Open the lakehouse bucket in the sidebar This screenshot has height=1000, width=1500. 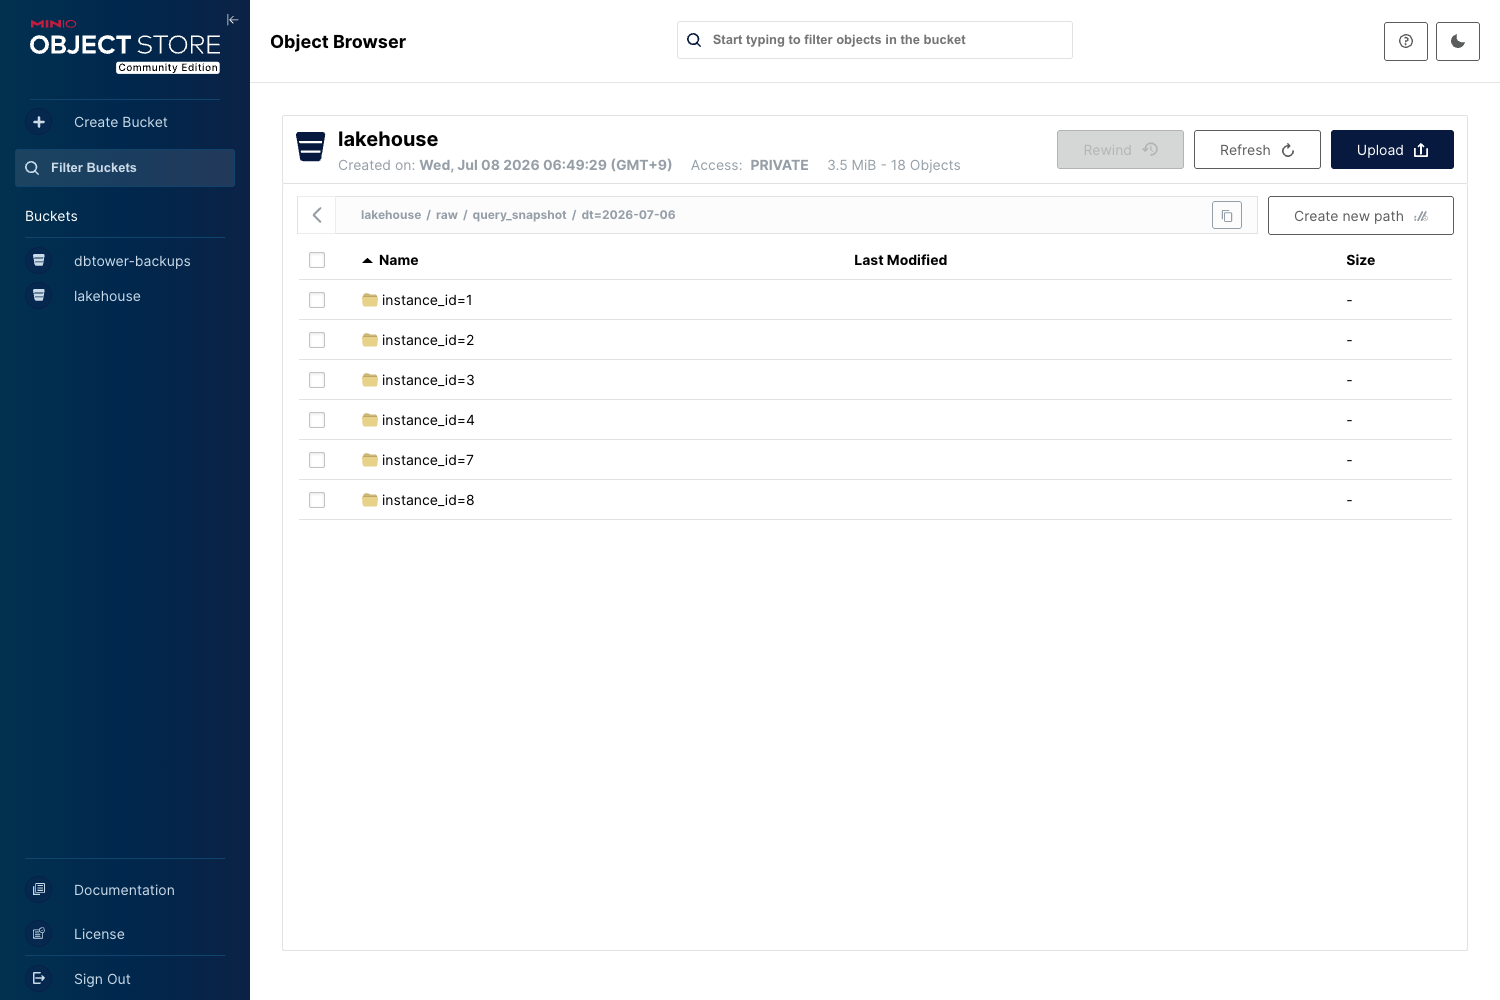click(107, 296)
